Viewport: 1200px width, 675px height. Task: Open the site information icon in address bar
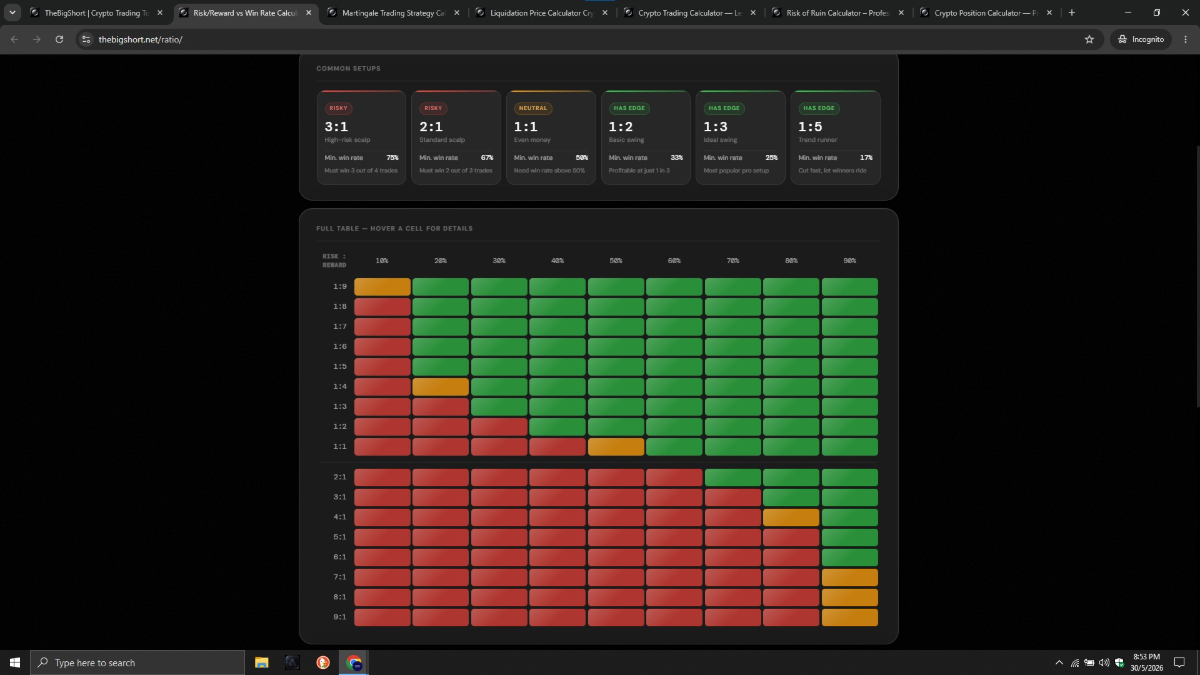pyautogui.click(x=86, y=39)
